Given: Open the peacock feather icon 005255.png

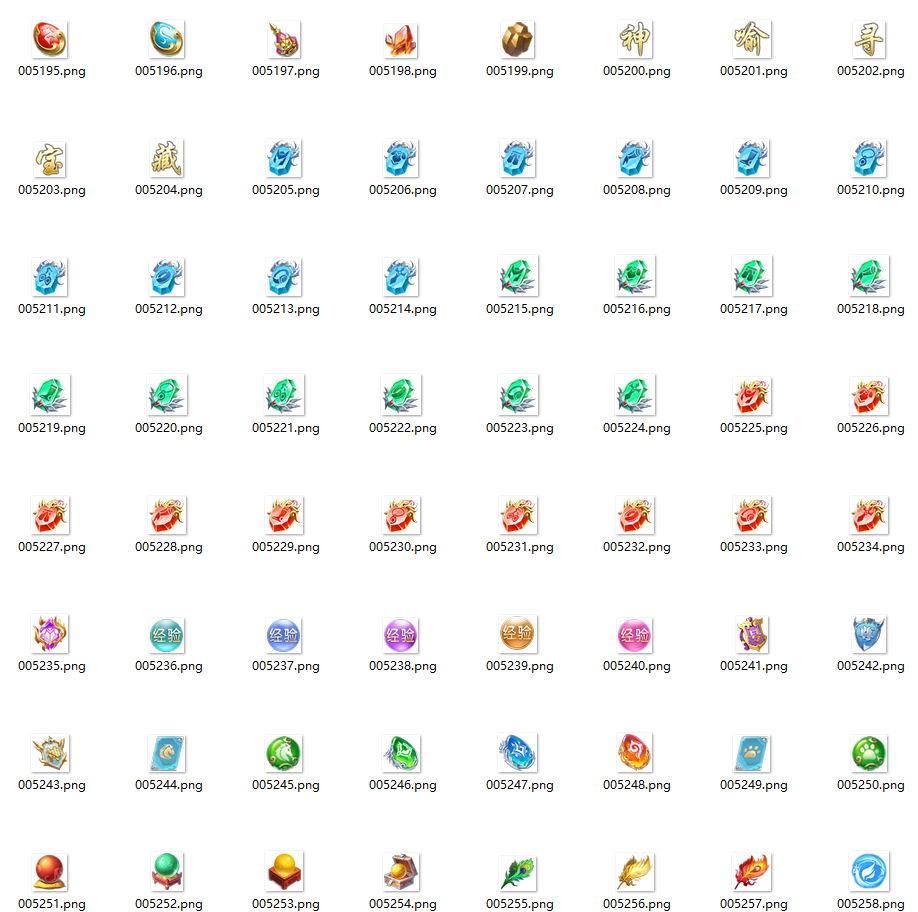Looking at the screenshot, I should (518, 871).
